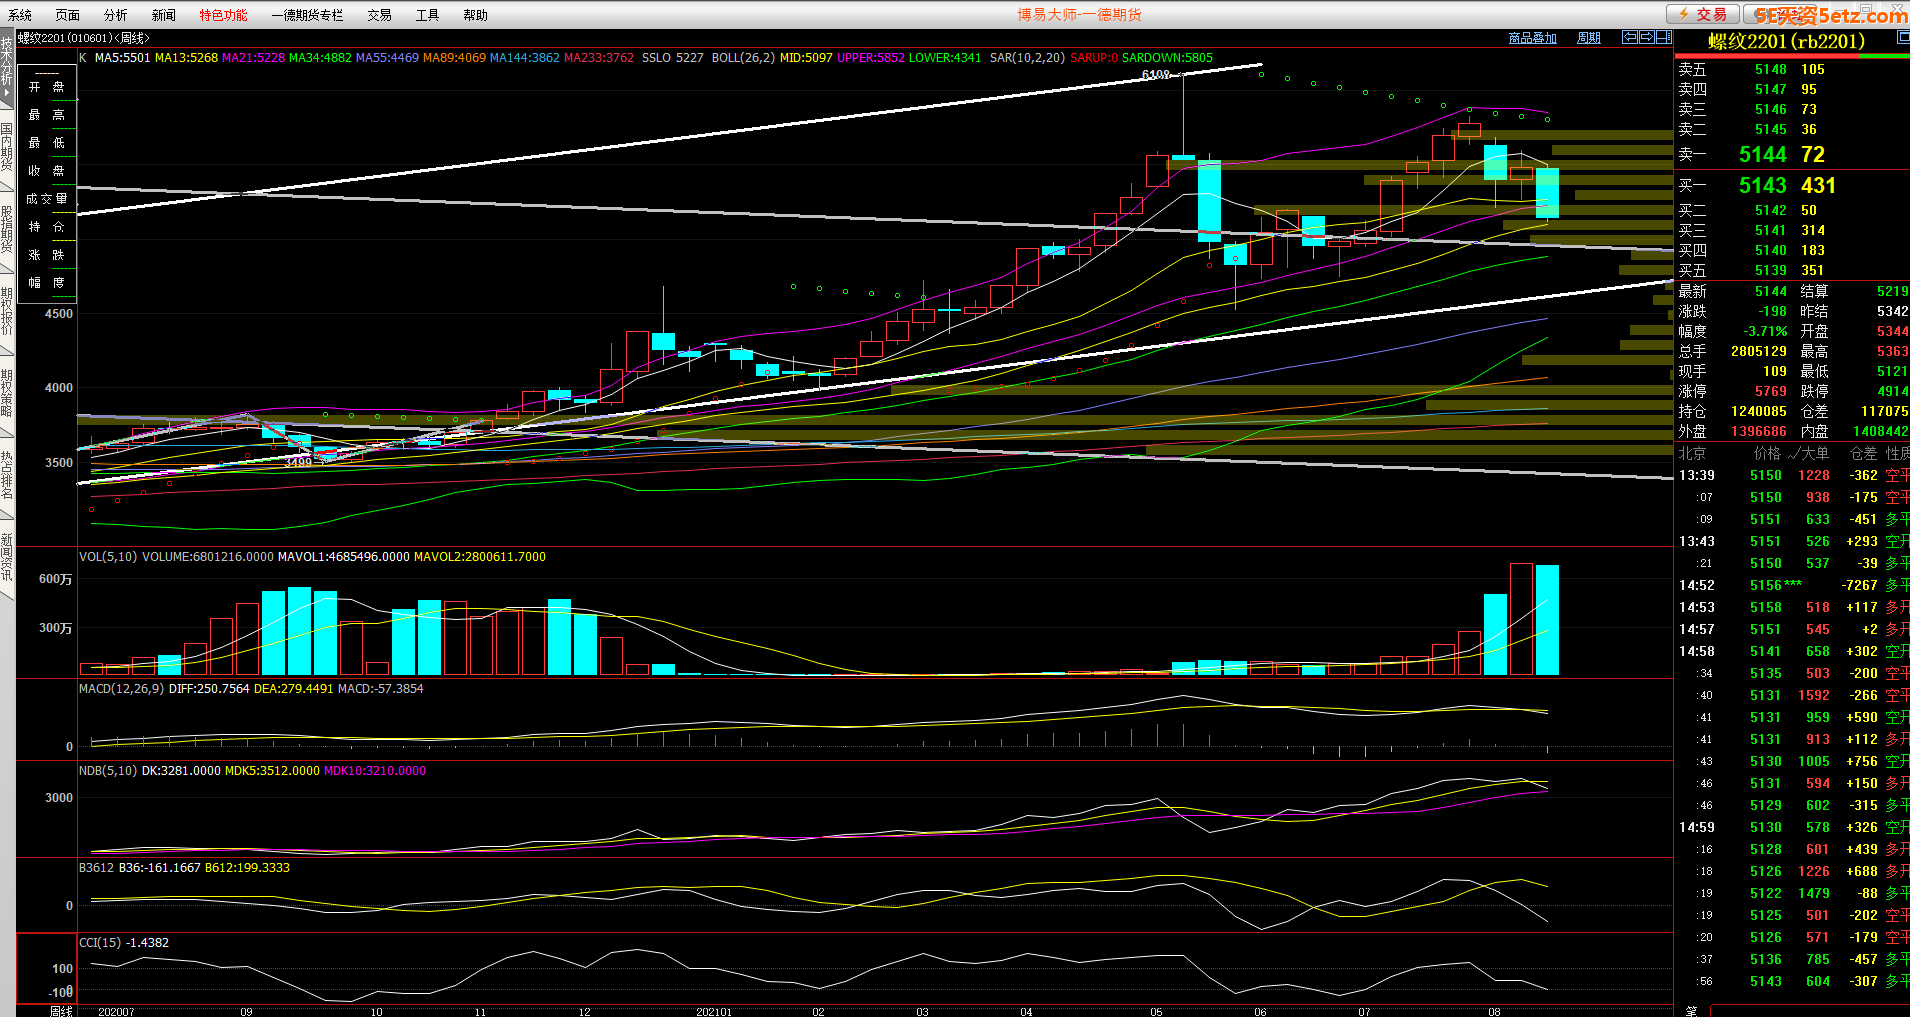Click the 总手 value 2805129
Screen dimensions: 1910x1017
[x=1758, y=352]
